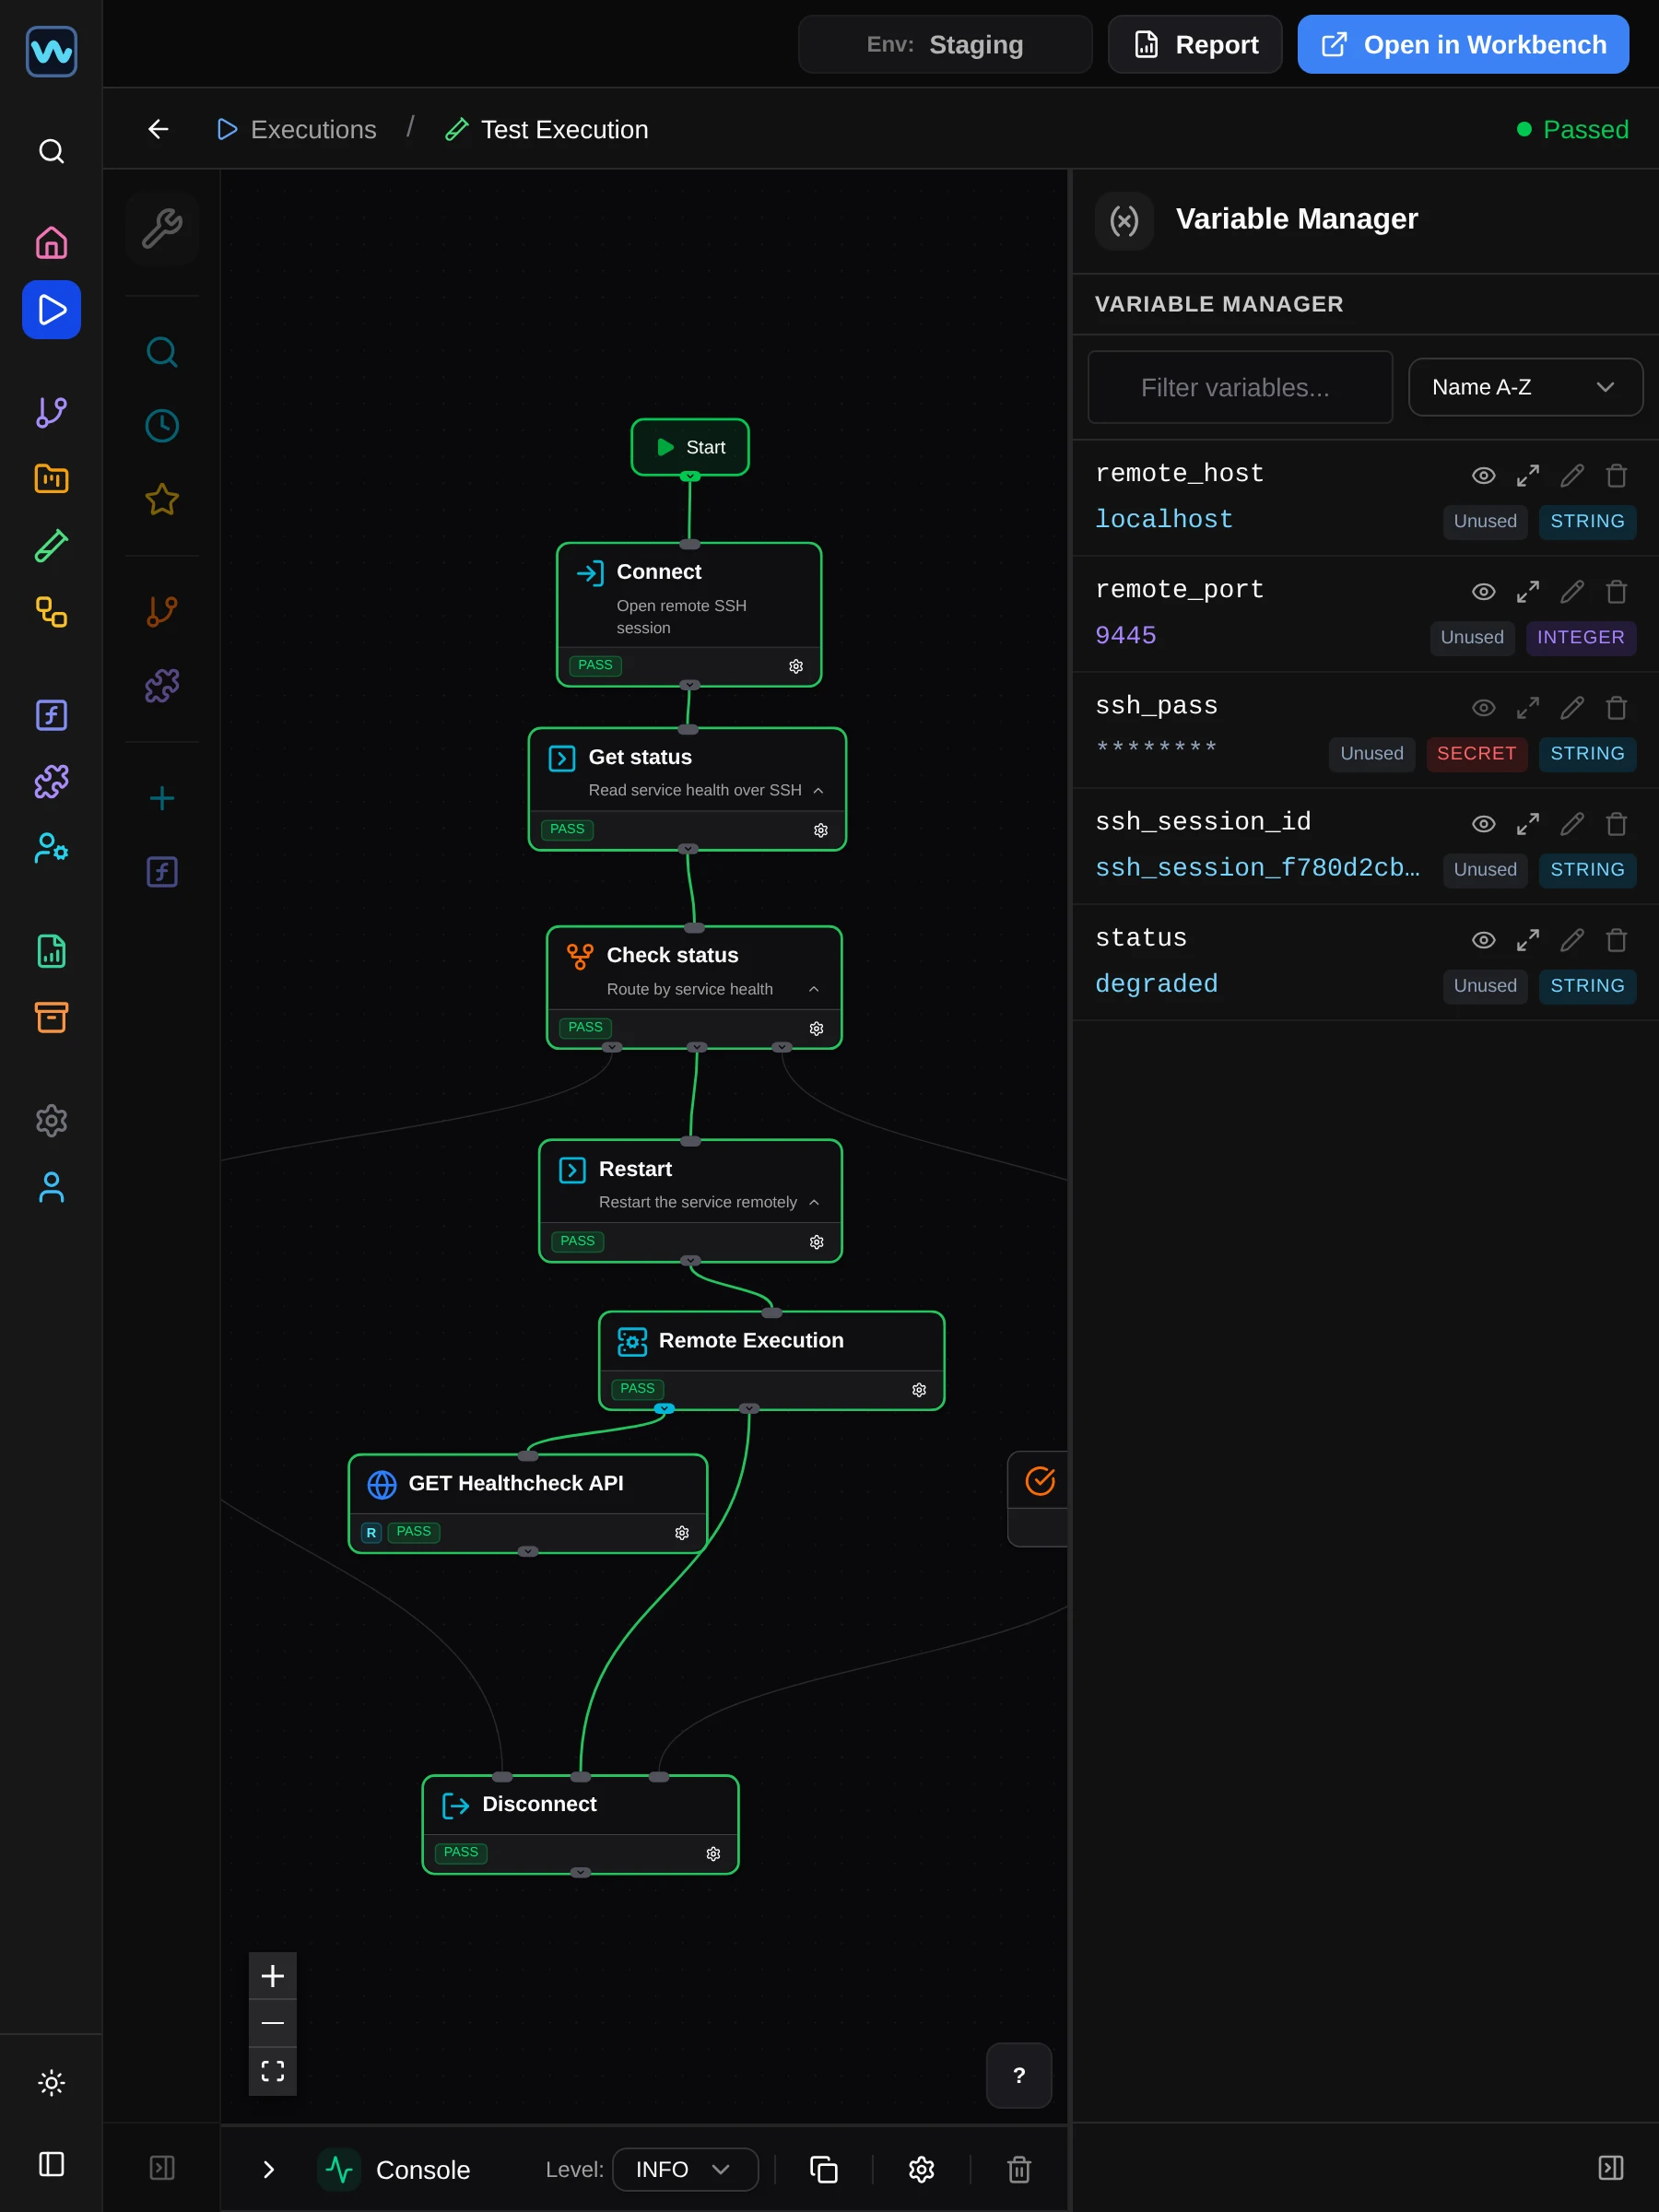Viewport: 1659px width, 2212px height.
Task: Clear the console with trash icon
Action: coord(1019,2169)
